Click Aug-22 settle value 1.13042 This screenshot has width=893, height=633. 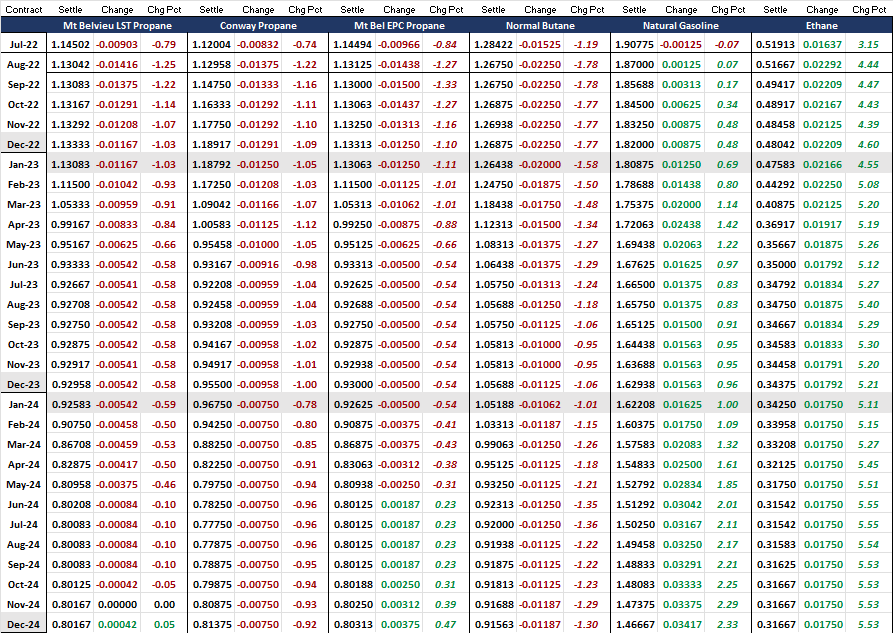pyautogui.click(x=71, y=64)
